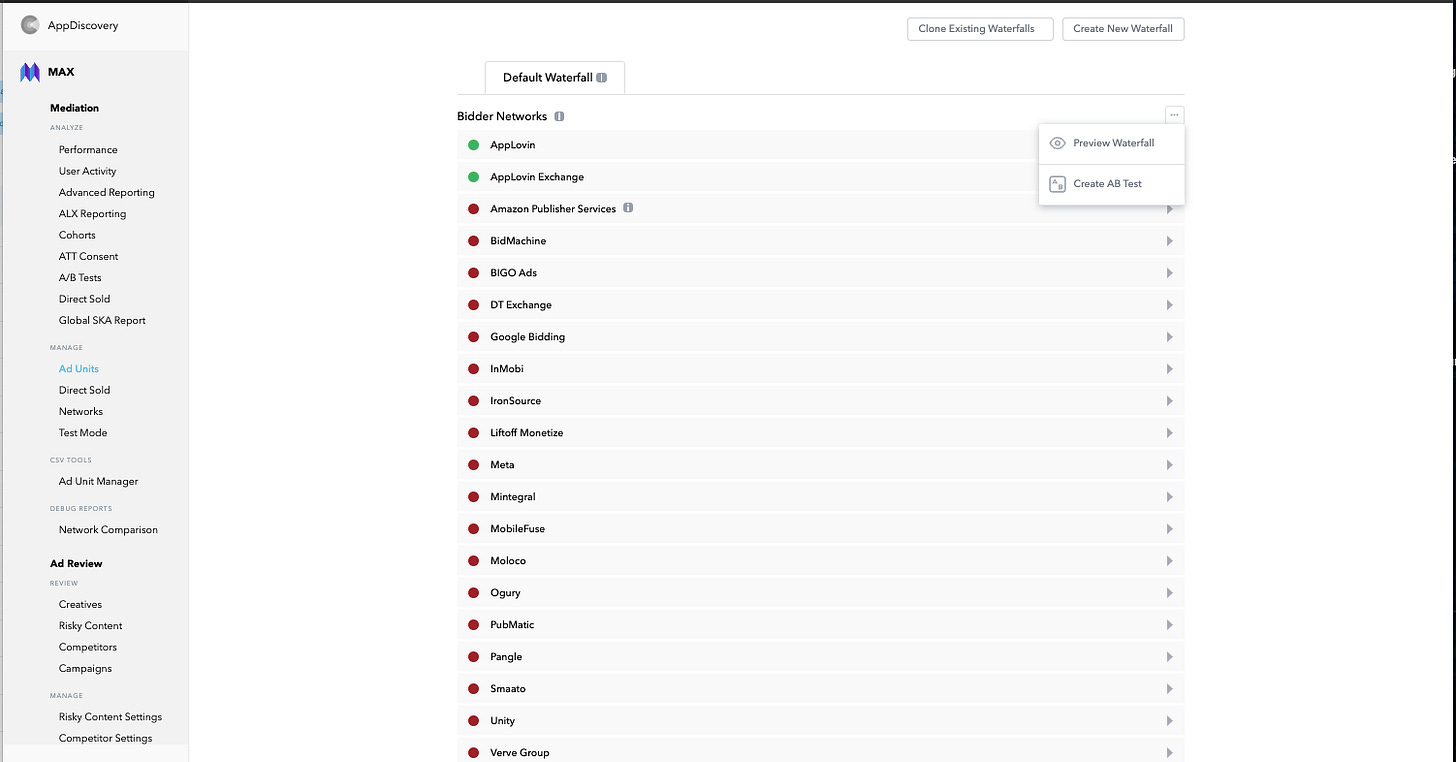Click Create New Waterfall button
Screen dimensions: 1456x762
[x=1123, y=29]
